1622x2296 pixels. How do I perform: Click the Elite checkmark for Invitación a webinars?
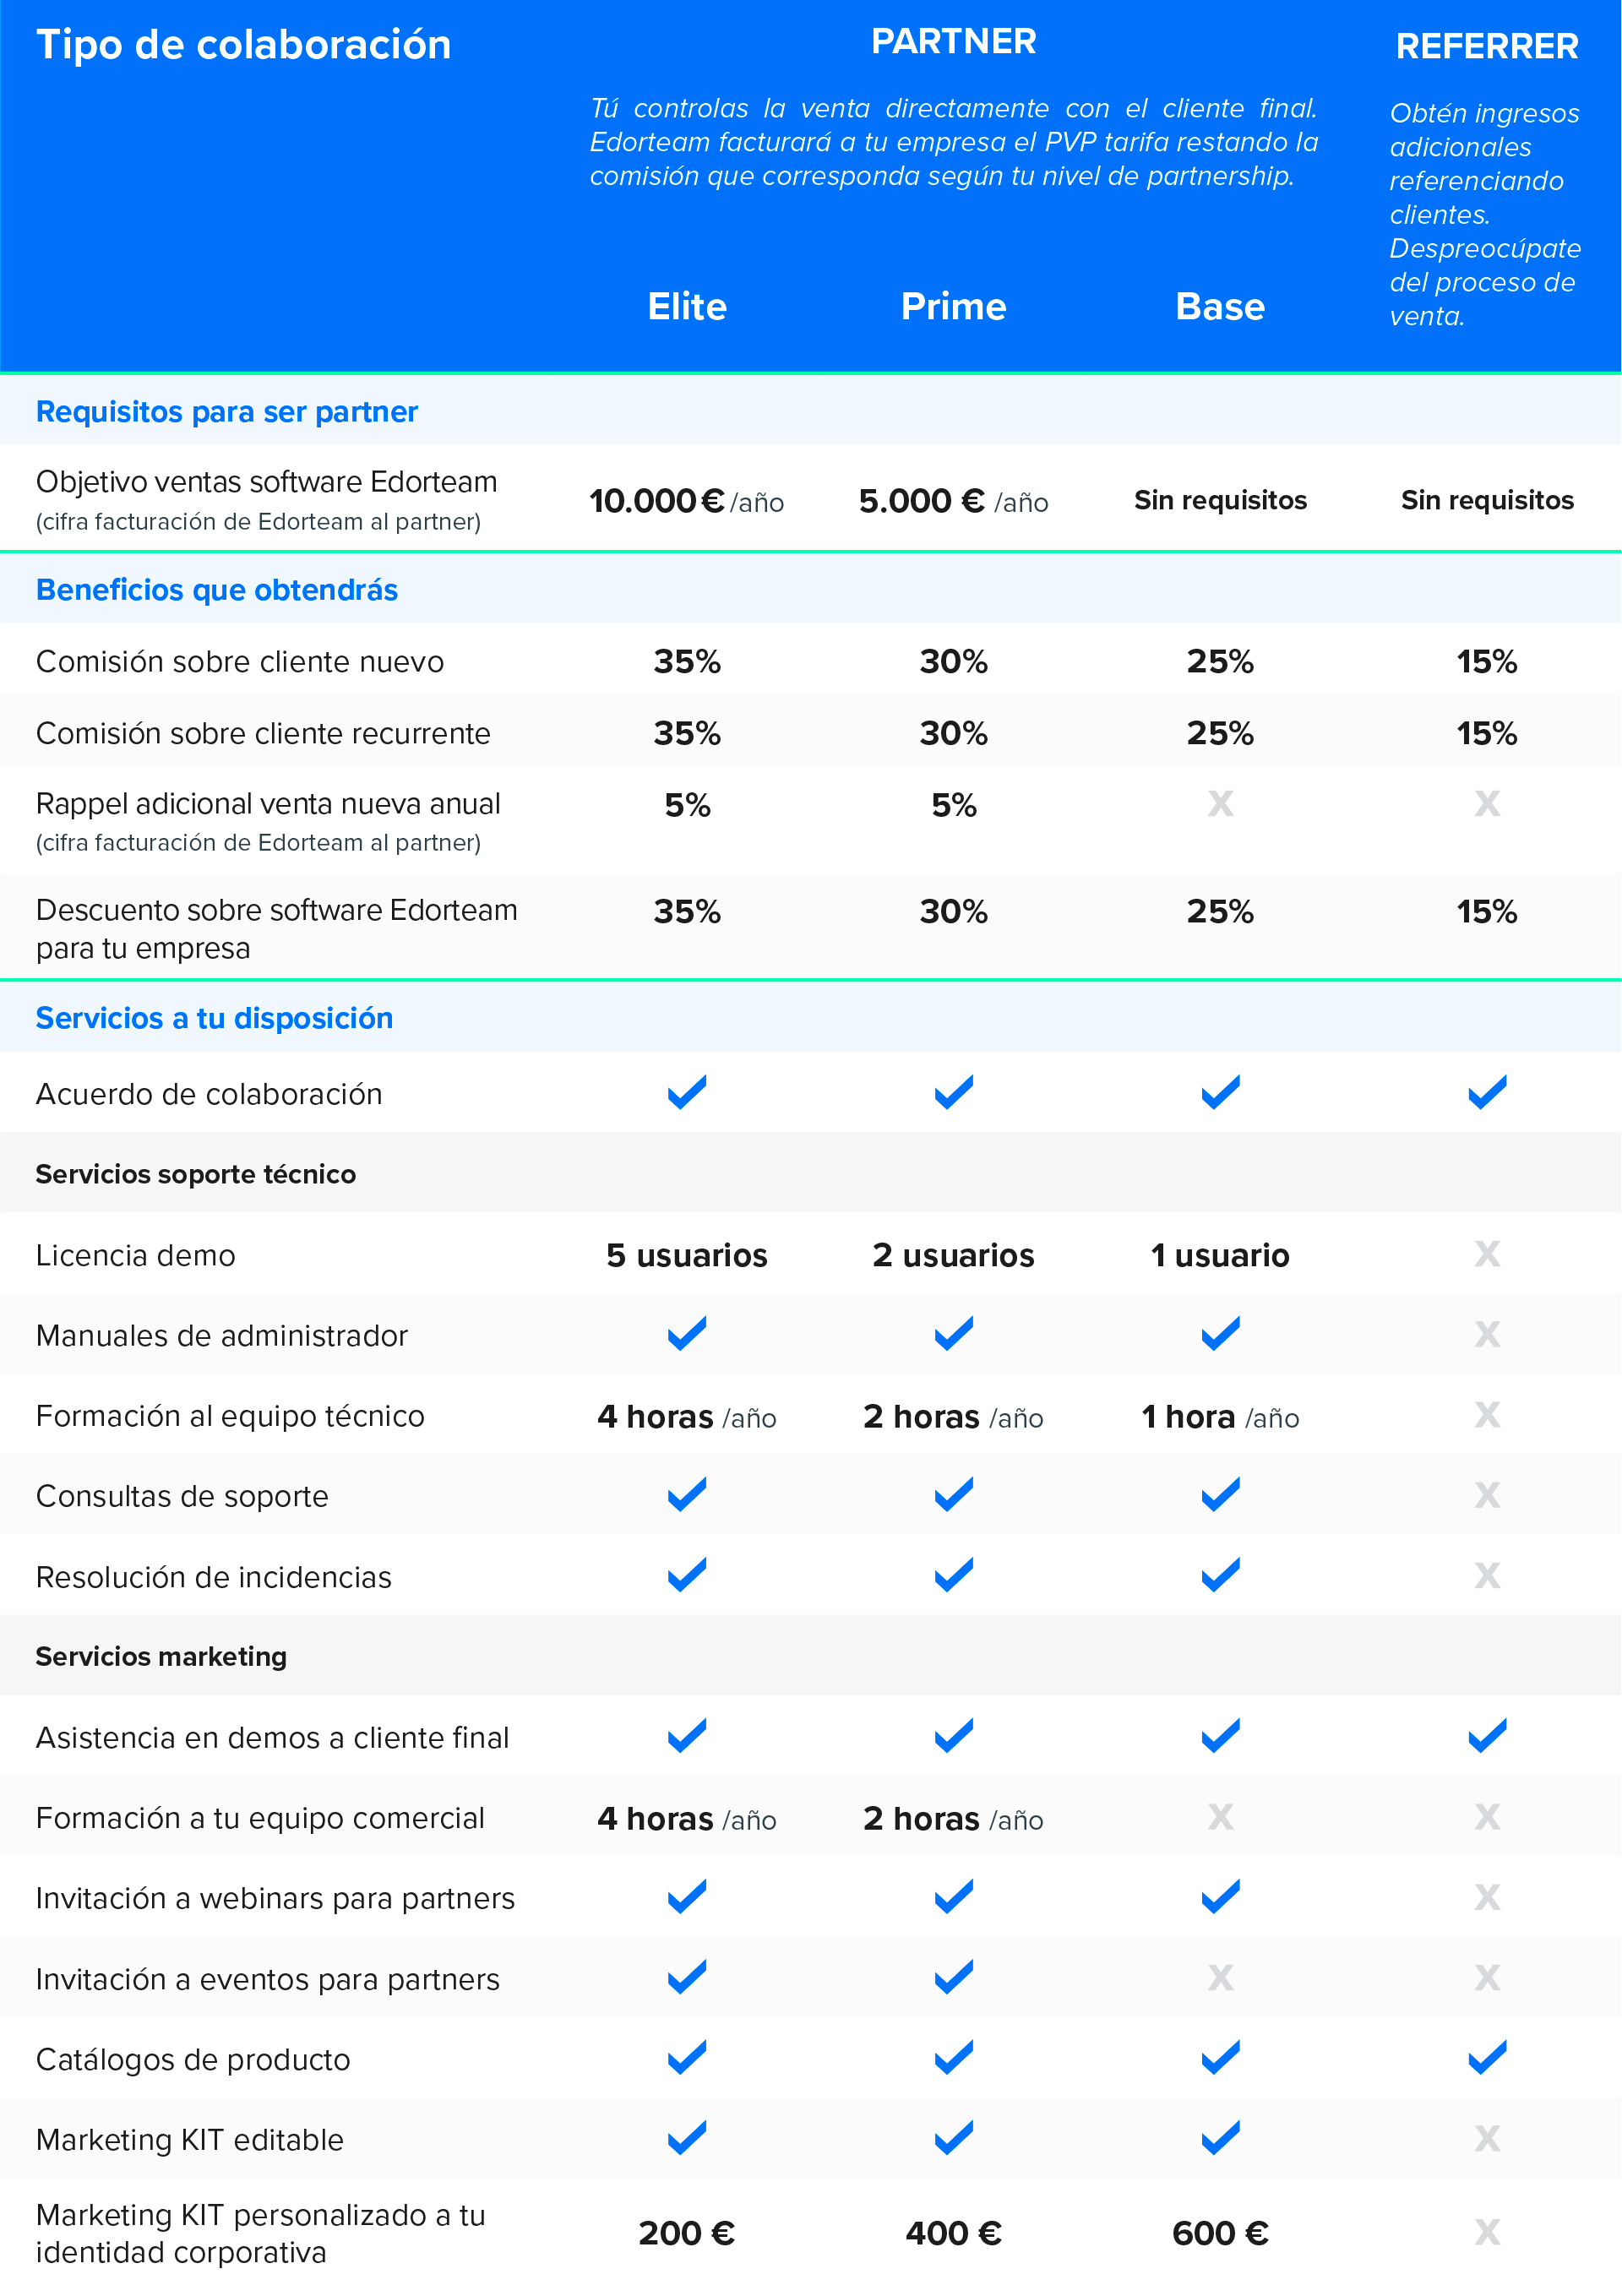click(687, 1896)
